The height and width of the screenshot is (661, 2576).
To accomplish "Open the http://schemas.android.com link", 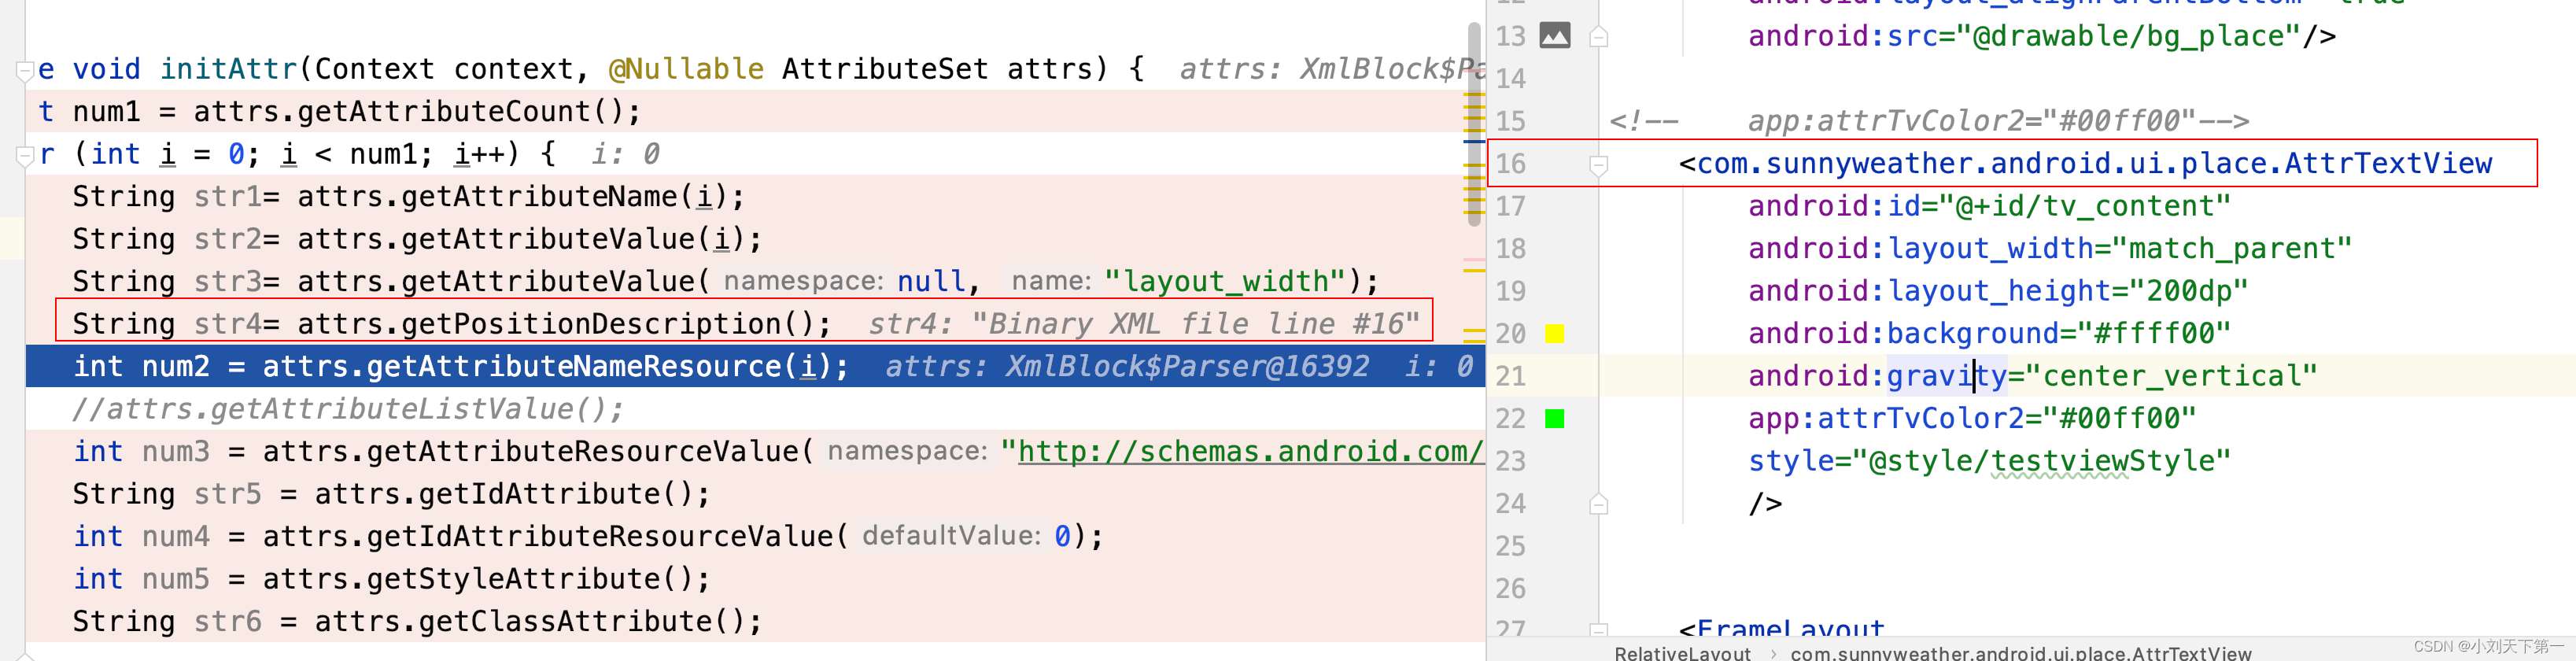I will point(1250,451).
